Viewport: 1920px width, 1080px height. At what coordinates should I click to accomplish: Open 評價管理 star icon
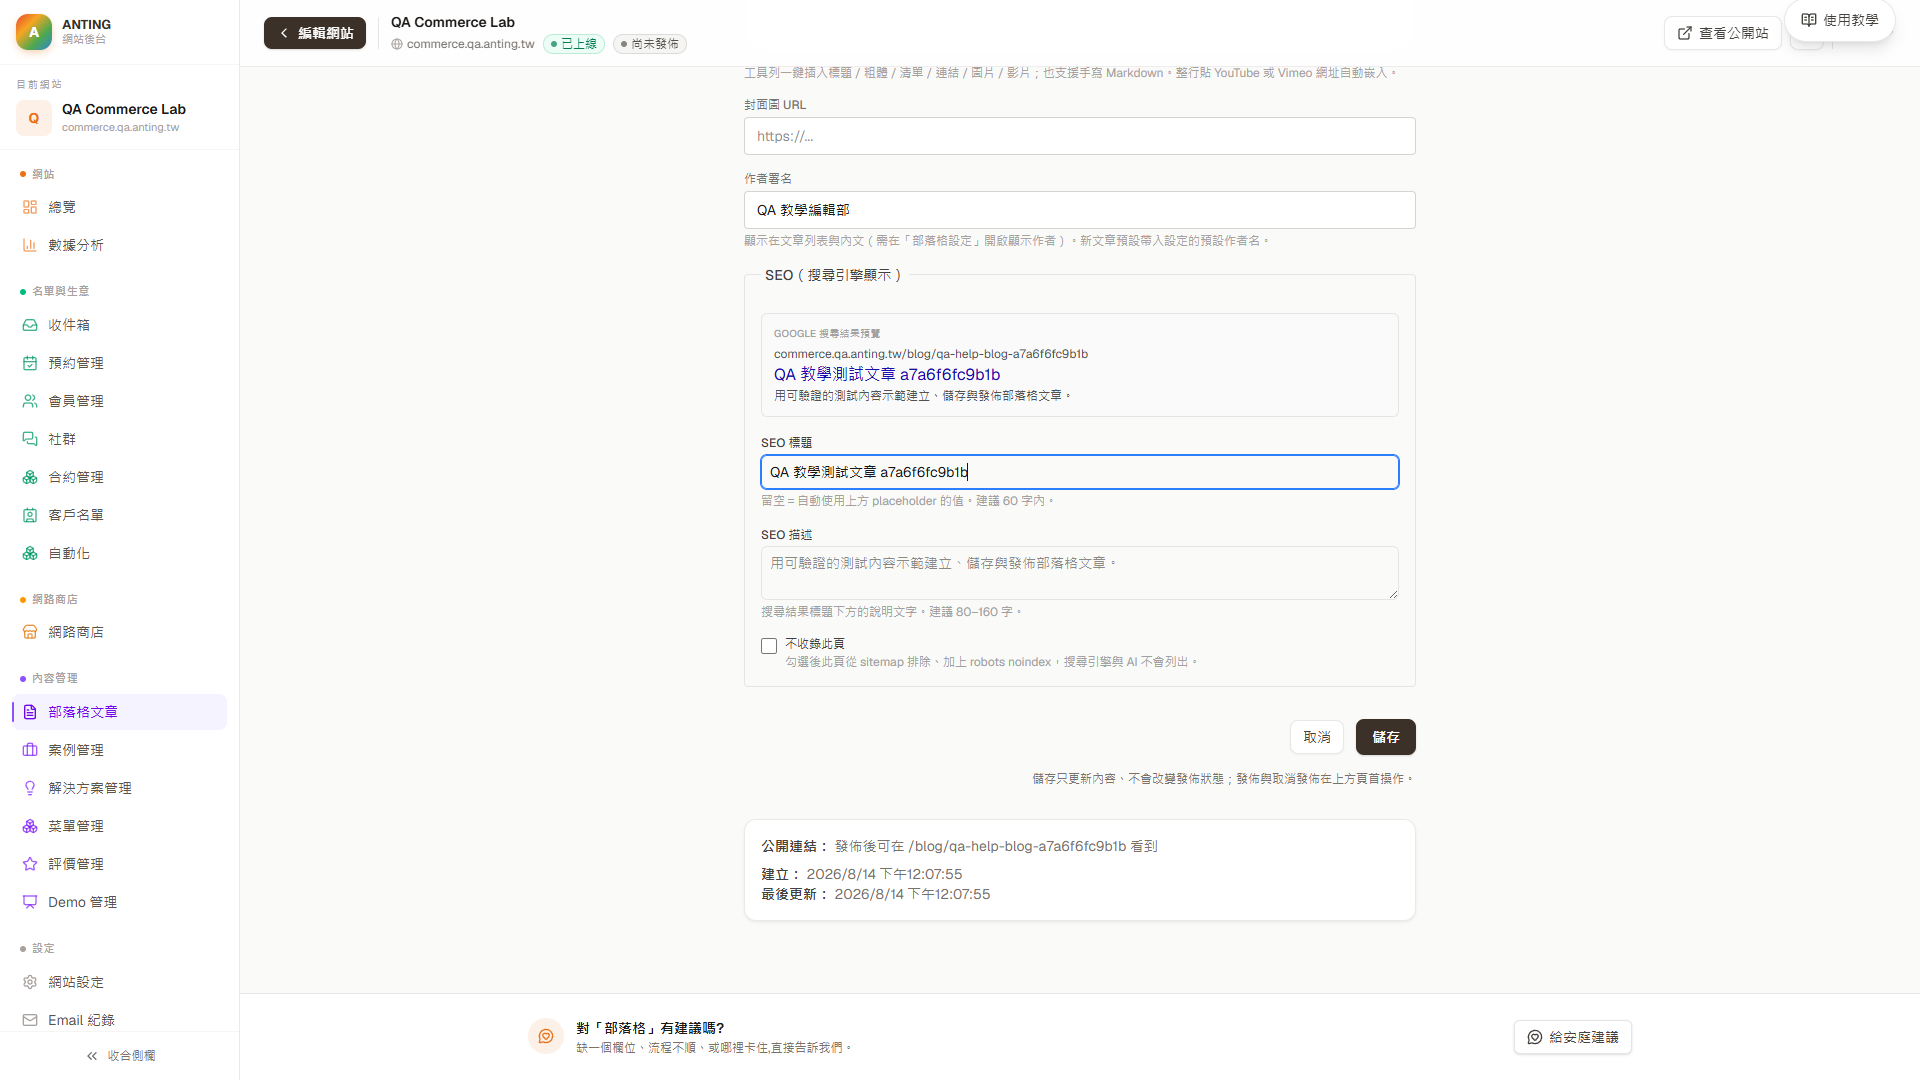click(30, 864)
